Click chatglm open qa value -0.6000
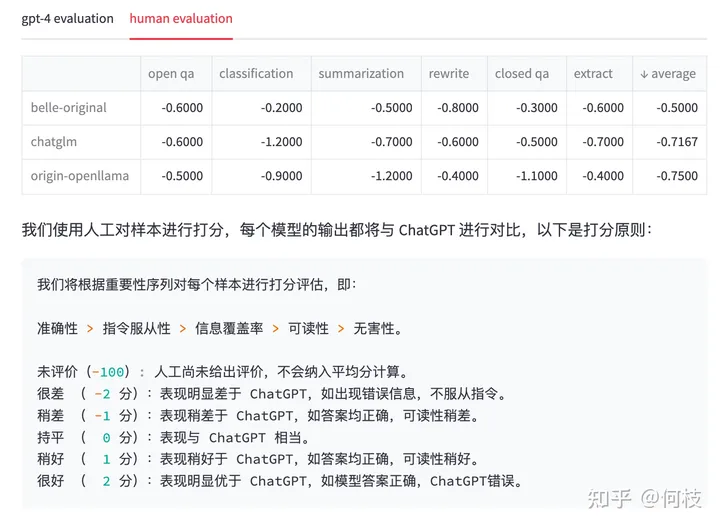 (182, 142)
